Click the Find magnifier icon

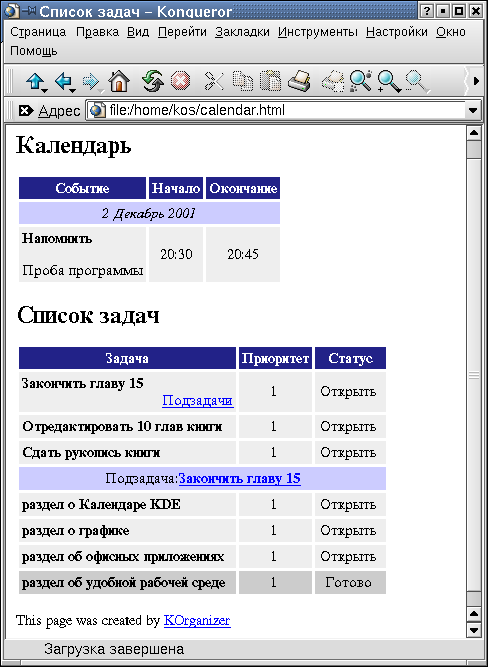pos(360,81)
